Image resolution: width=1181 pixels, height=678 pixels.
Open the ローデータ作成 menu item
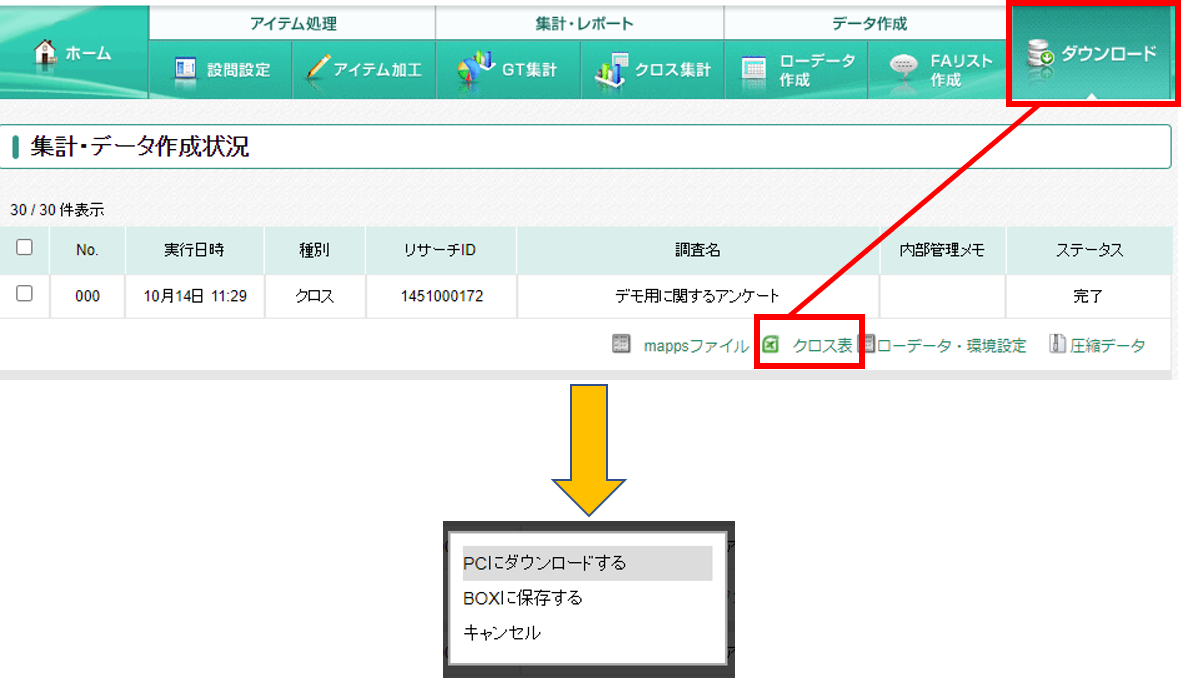796,69
